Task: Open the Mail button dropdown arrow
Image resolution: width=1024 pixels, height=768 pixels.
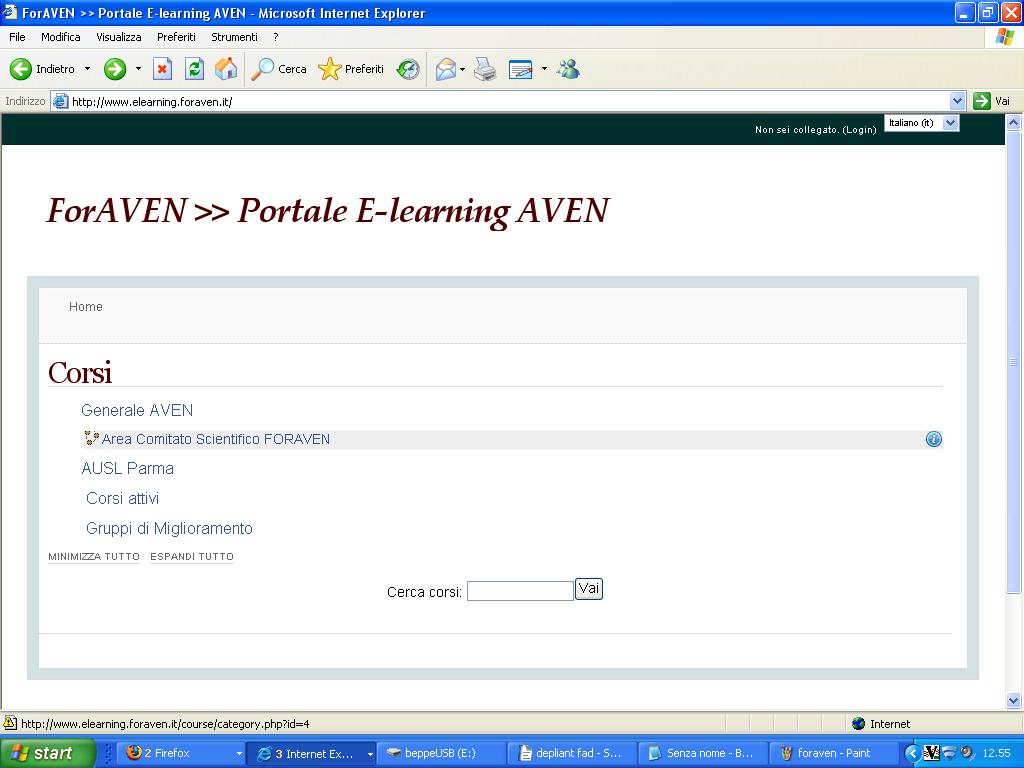Action: pos(462,69)
